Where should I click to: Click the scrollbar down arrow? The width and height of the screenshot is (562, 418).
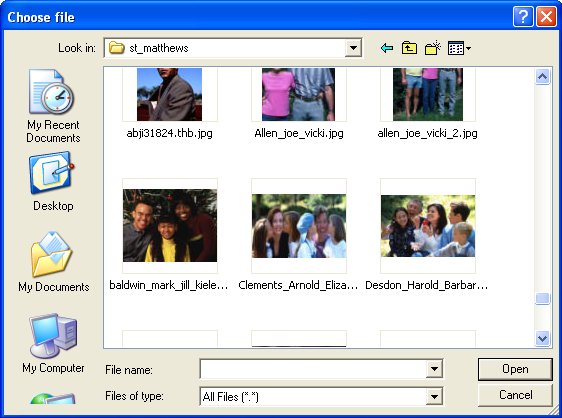pos(542,338)
